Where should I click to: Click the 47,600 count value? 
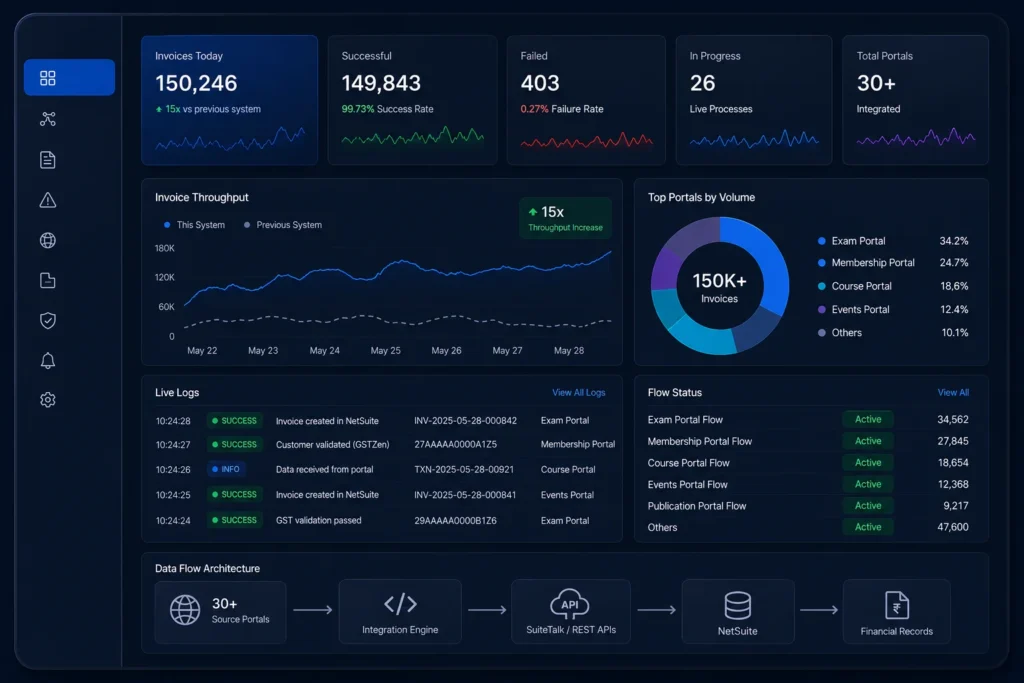953,527
